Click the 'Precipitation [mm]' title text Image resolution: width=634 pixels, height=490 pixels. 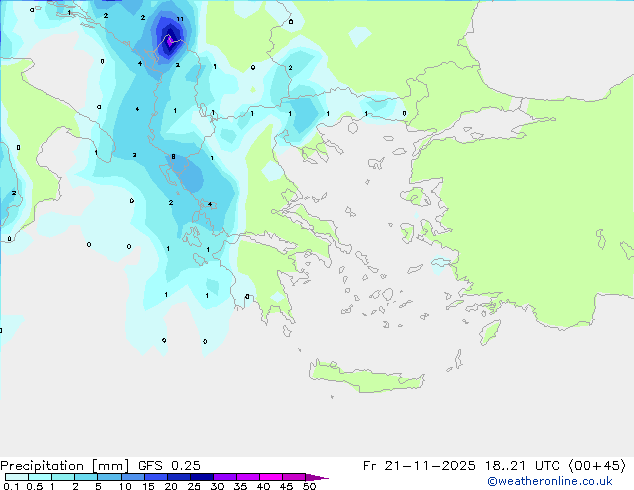pyautogui.click(x=64, y=466)
